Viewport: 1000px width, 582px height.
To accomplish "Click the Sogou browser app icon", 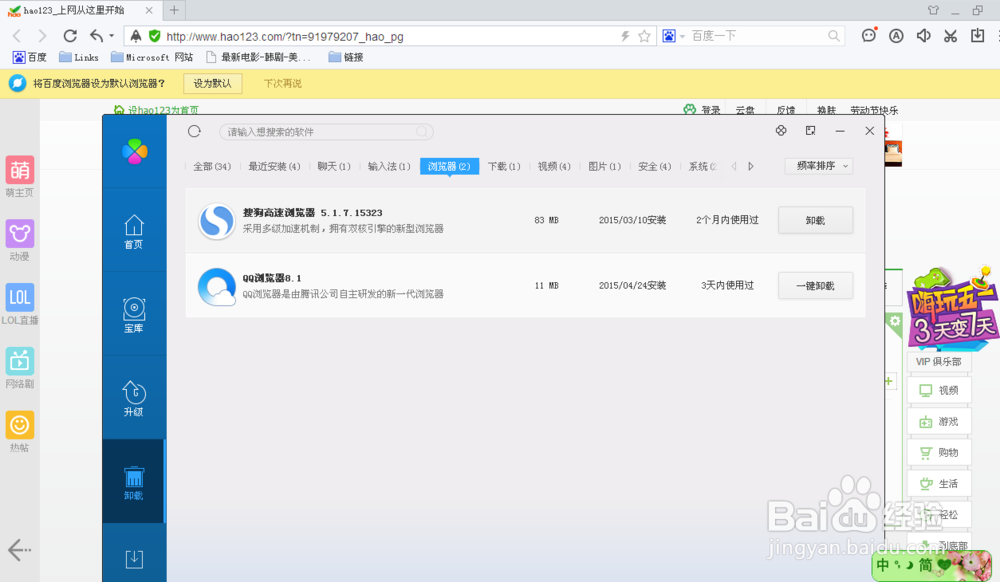I will [216, 221].
